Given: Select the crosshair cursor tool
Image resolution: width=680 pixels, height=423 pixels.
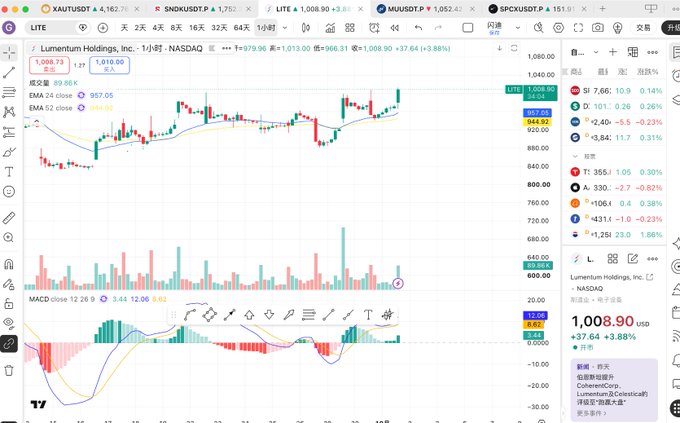Looking at the screenshot, I should click(9, 53).
